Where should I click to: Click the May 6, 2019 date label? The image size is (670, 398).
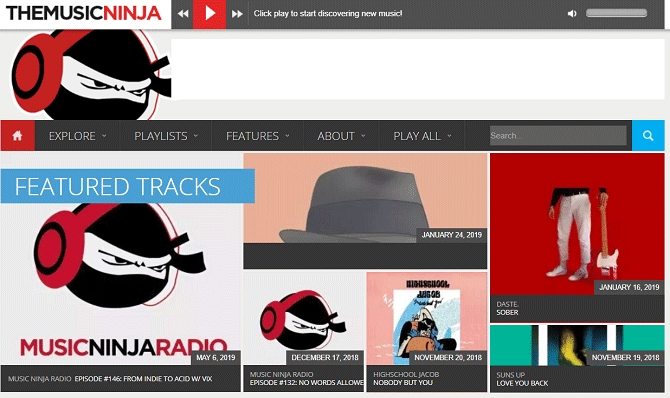coord(216,357)
